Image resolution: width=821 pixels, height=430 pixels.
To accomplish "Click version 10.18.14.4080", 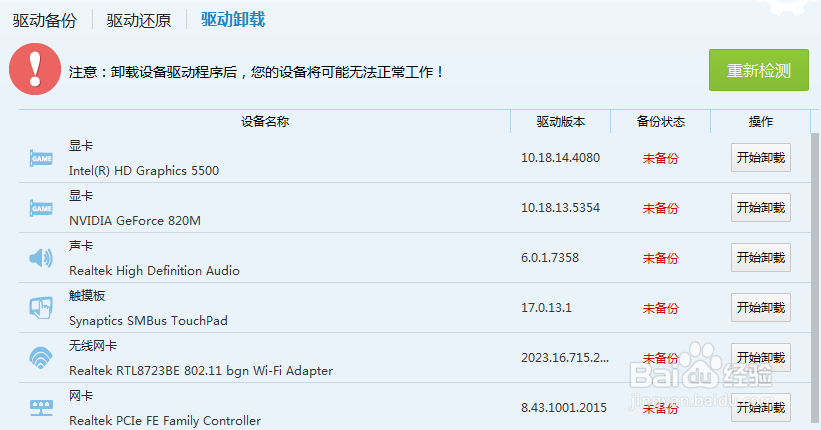I will tap(560, 158).
